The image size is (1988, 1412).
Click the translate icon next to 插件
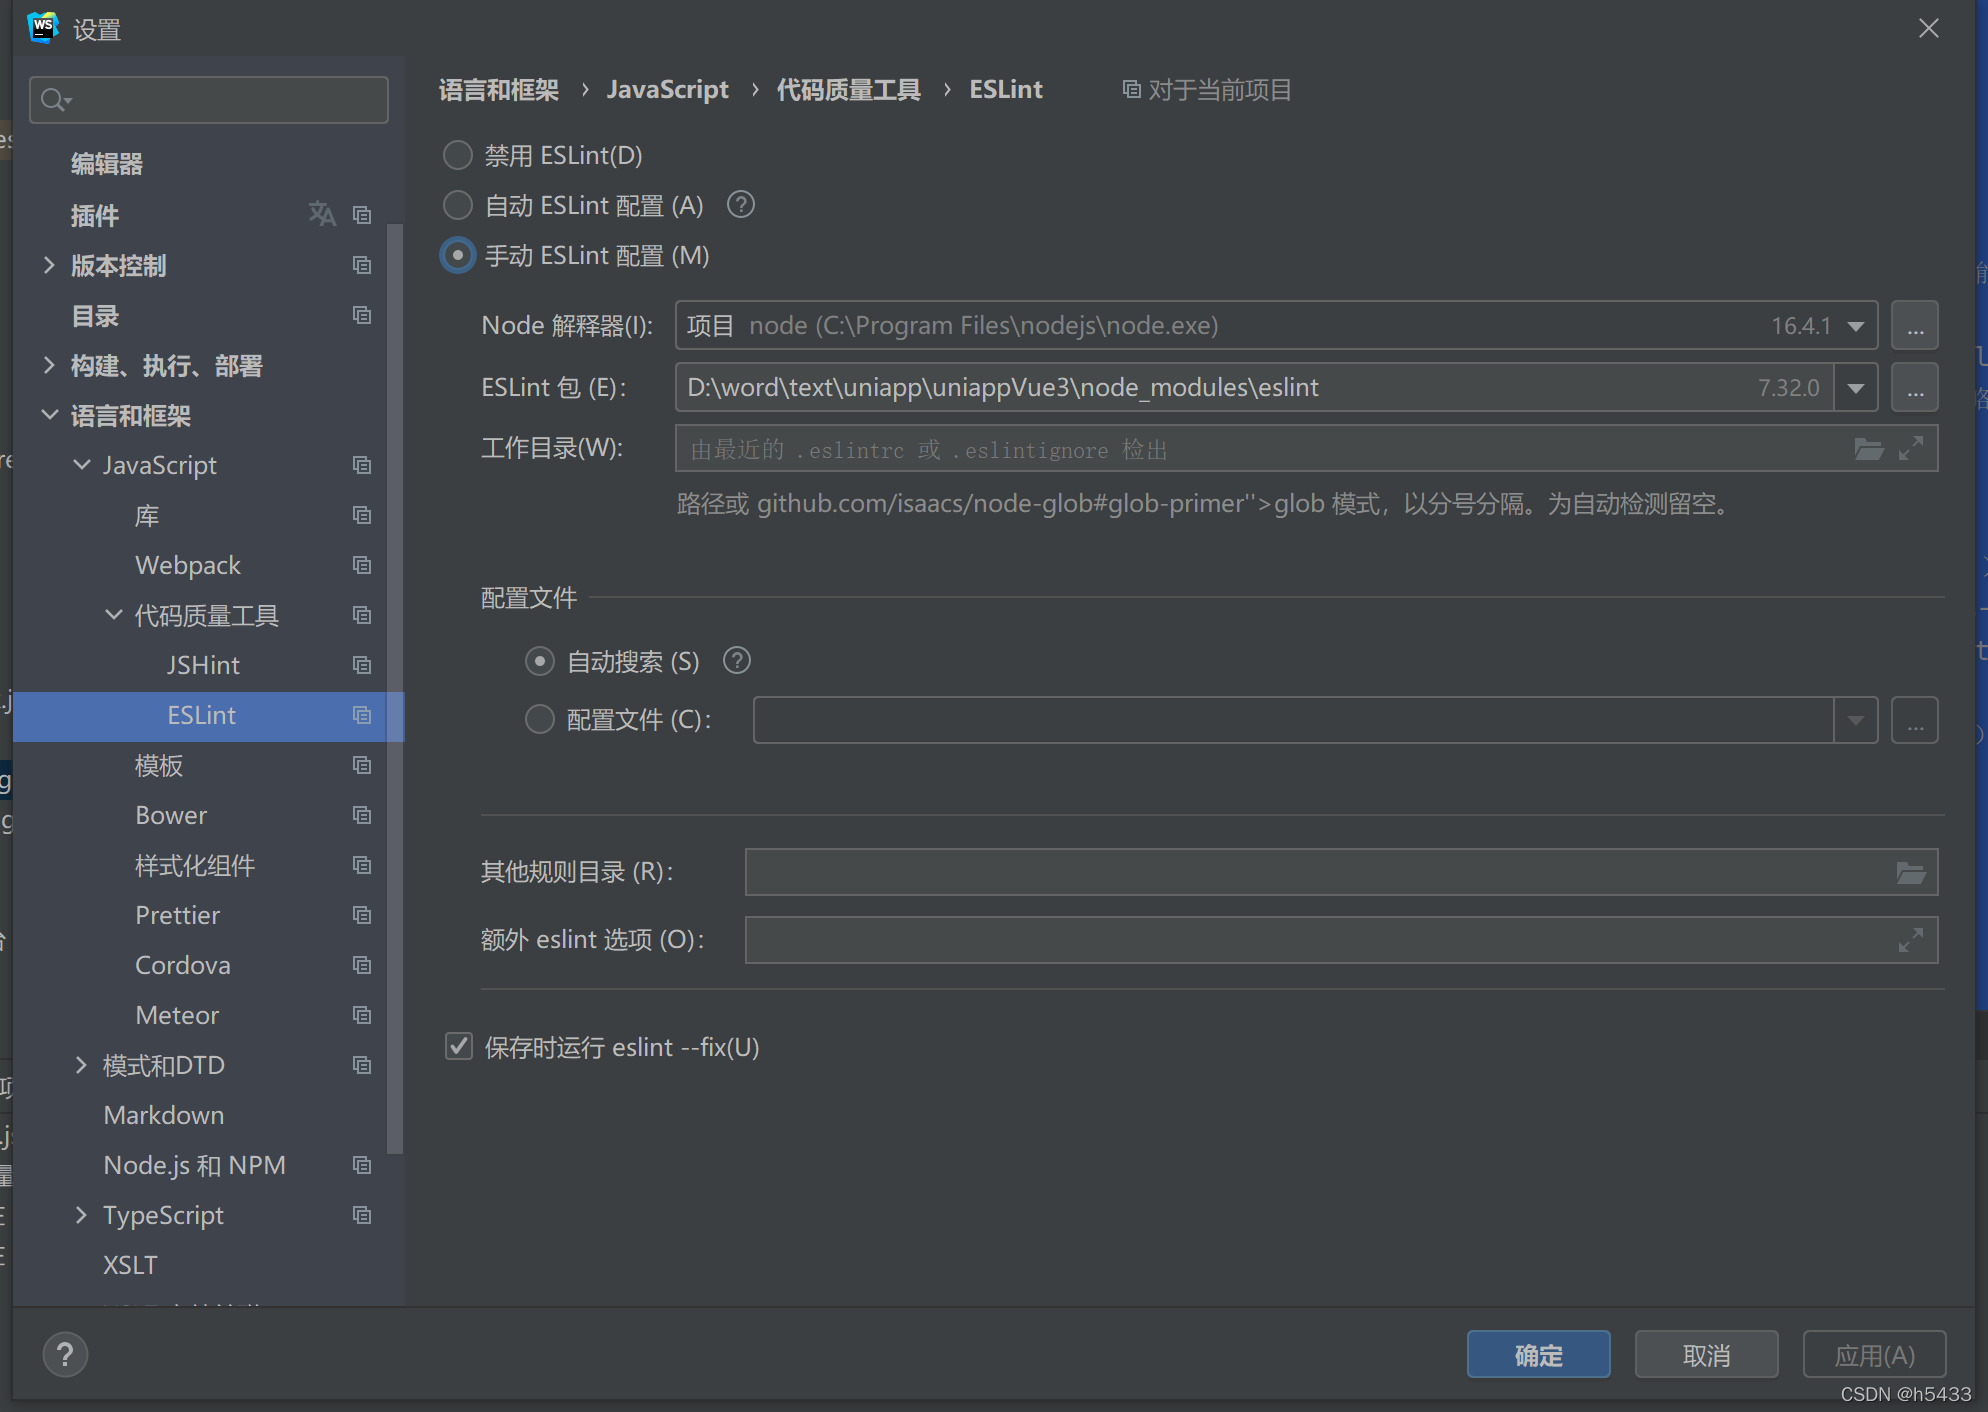tap(322, 214)
